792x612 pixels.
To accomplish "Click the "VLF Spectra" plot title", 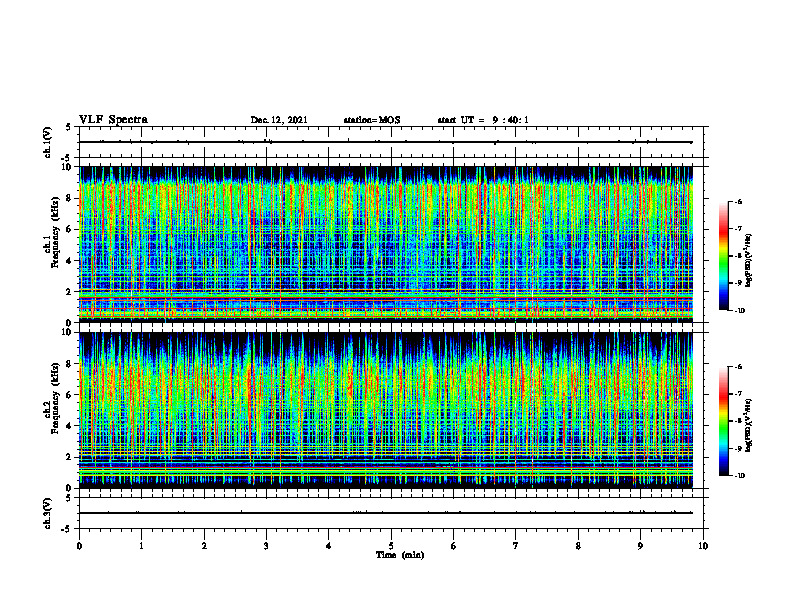I will (113, 120).
